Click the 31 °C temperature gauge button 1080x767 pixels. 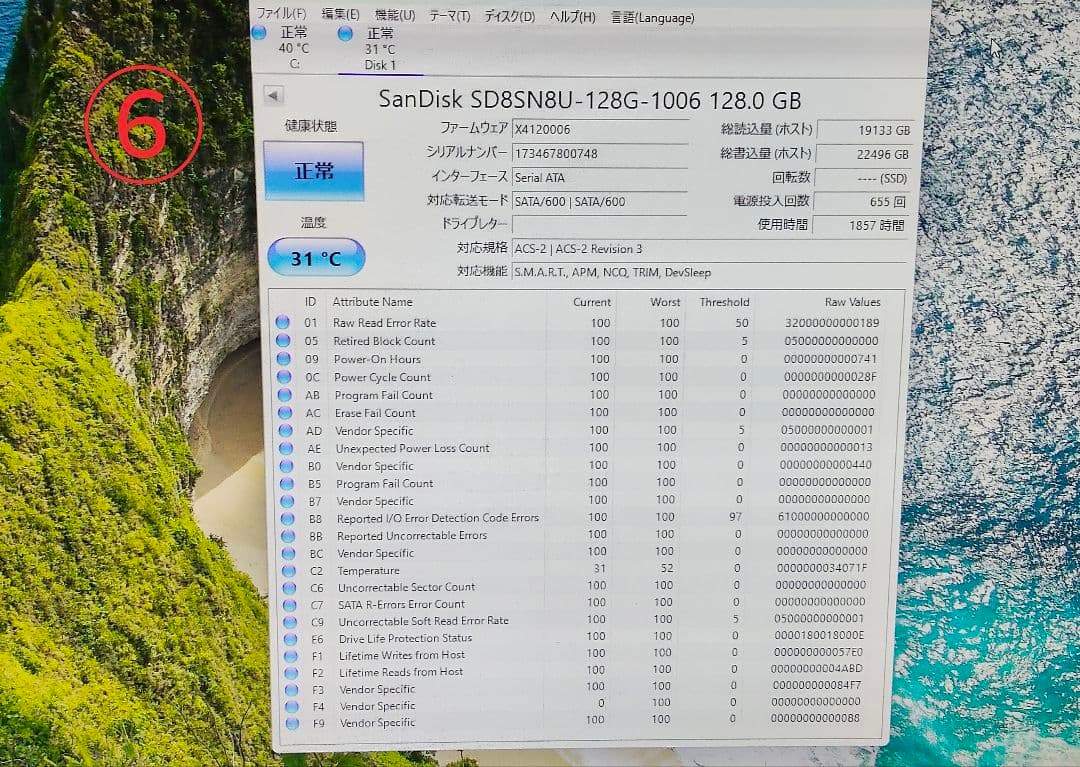[316, 257]
